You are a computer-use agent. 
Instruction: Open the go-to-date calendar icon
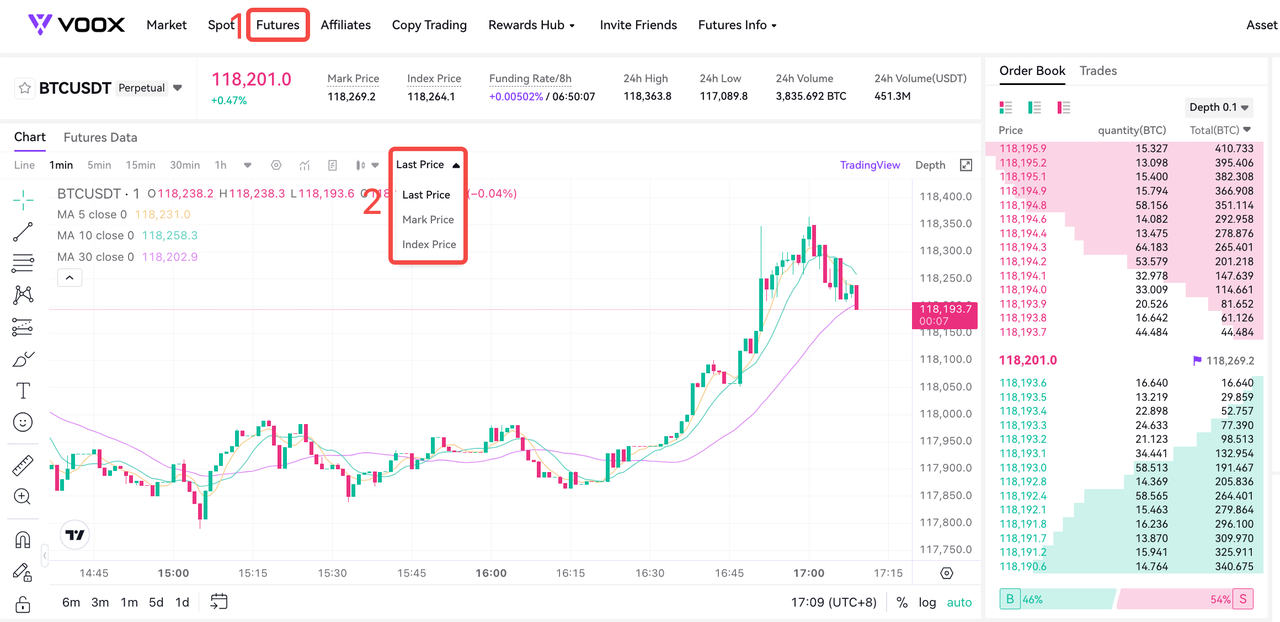tap(219, 602)
